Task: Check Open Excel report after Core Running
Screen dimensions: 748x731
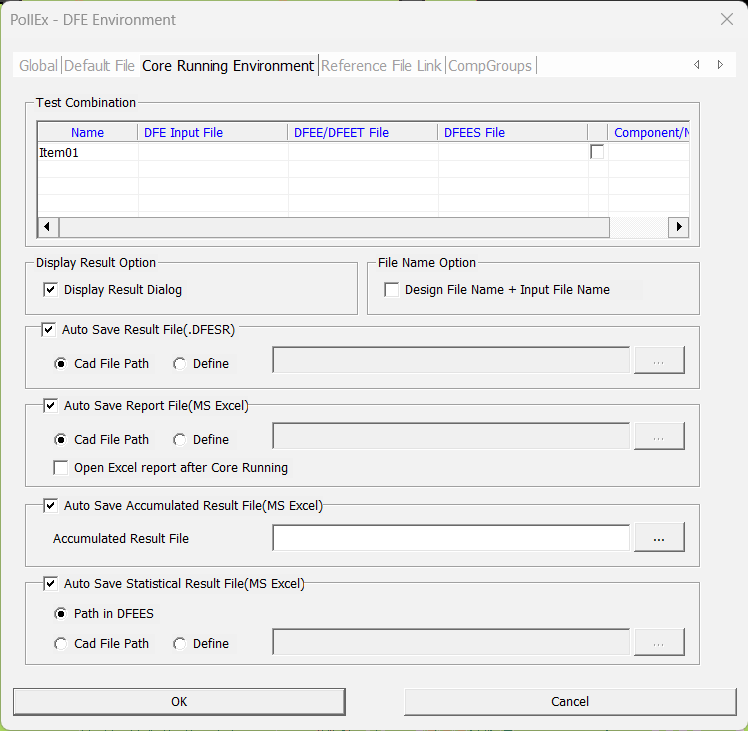Action: tap(61, 467)
